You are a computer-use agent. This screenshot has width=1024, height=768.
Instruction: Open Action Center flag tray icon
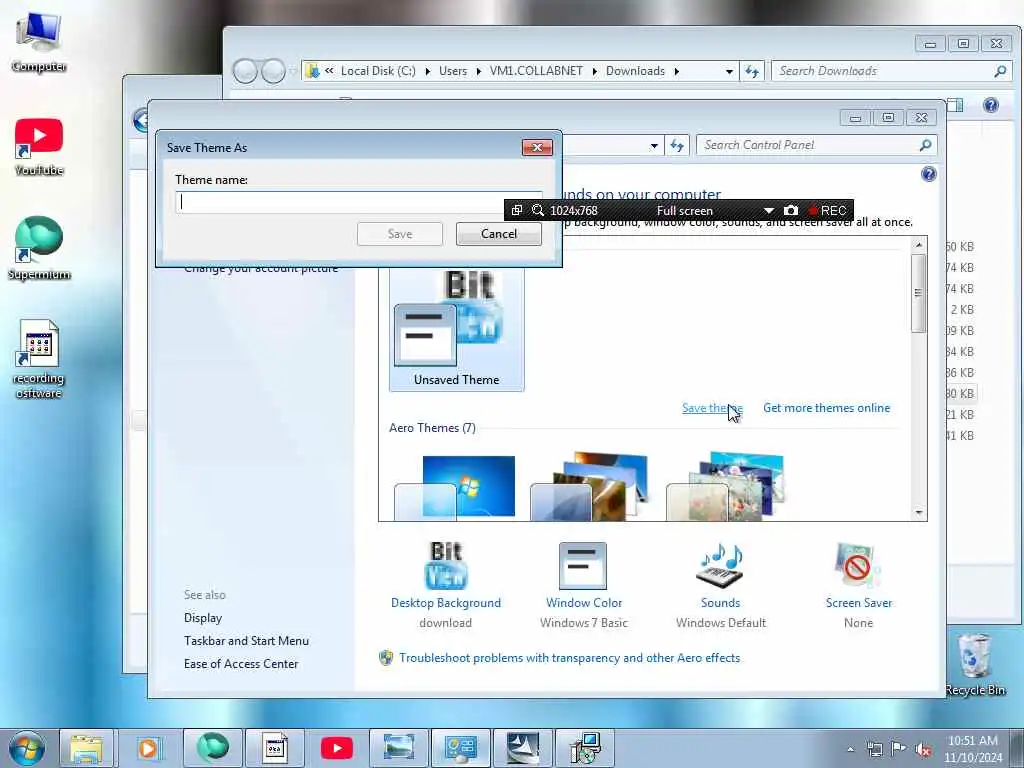coord(899,749)
